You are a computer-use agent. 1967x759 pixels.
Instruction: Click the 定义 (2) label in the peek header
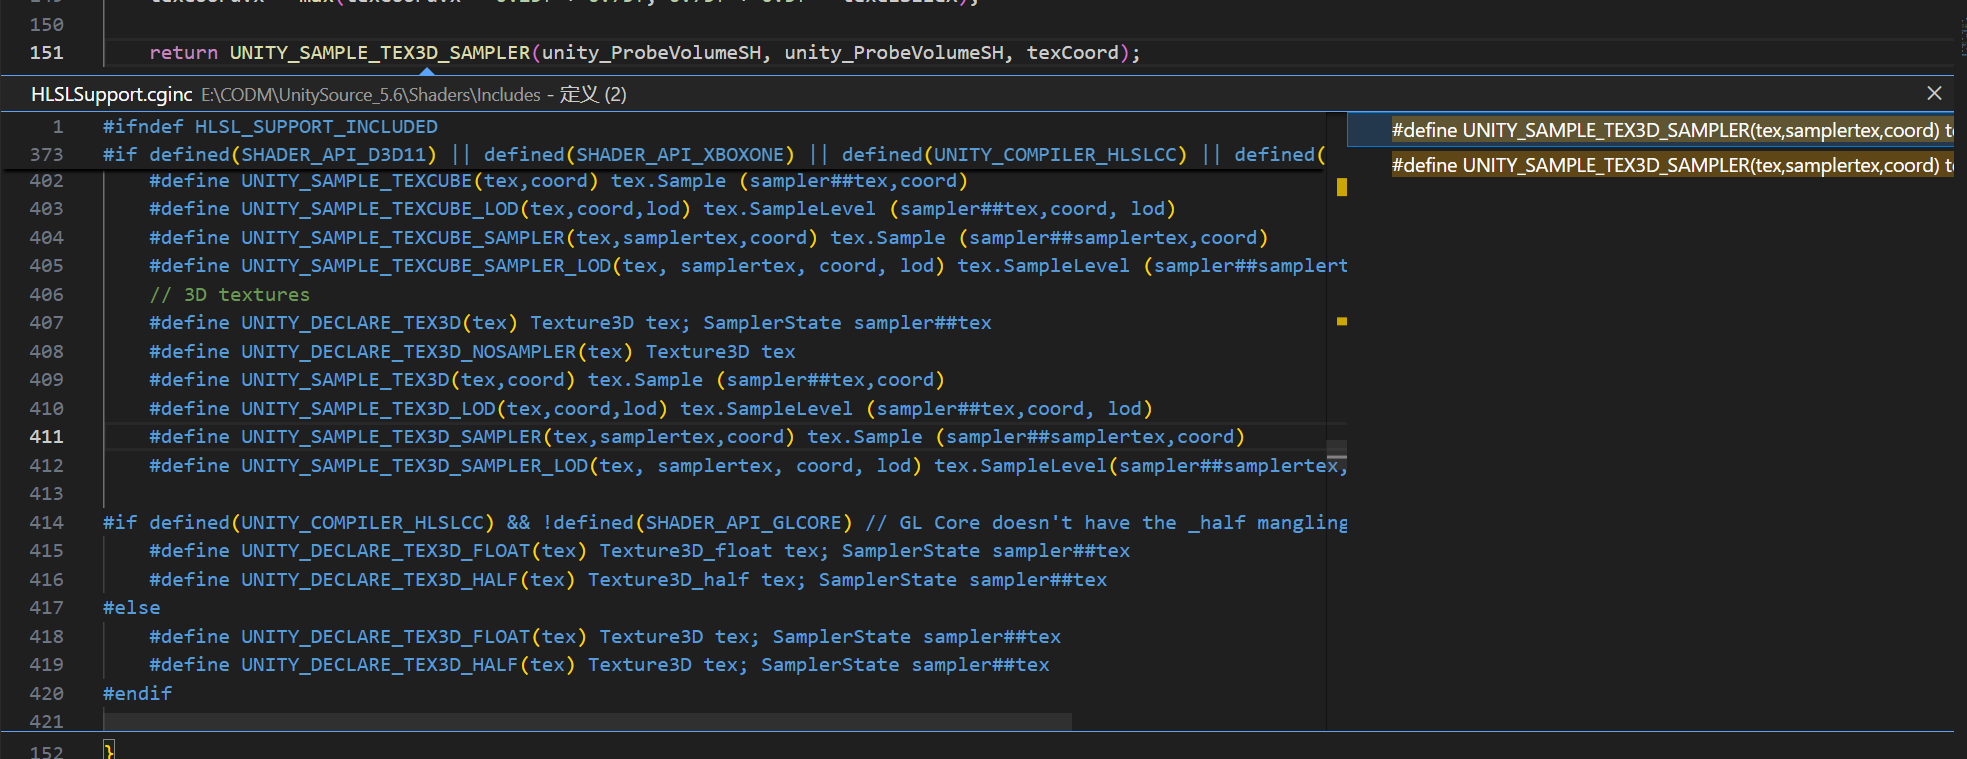click(593, 94)
